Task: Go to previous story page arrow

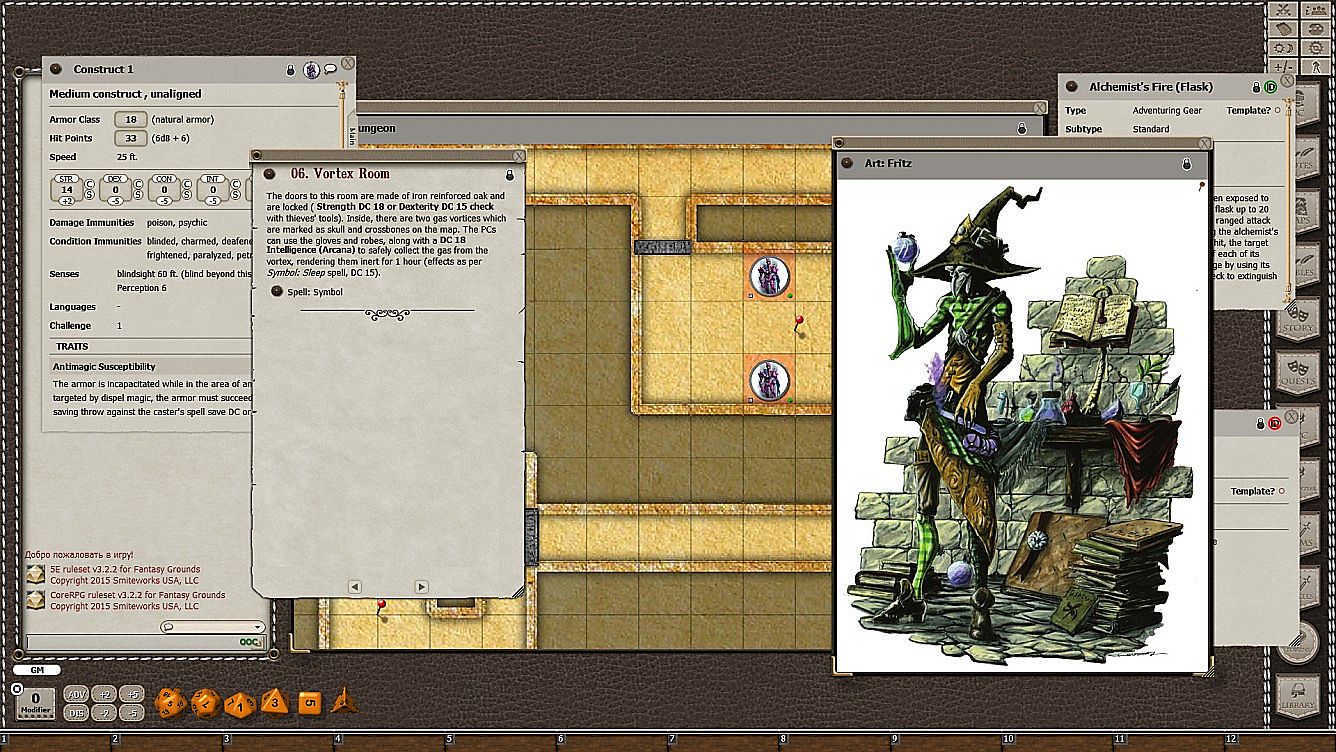Action: pyautogui.click(x=354, y=587)
